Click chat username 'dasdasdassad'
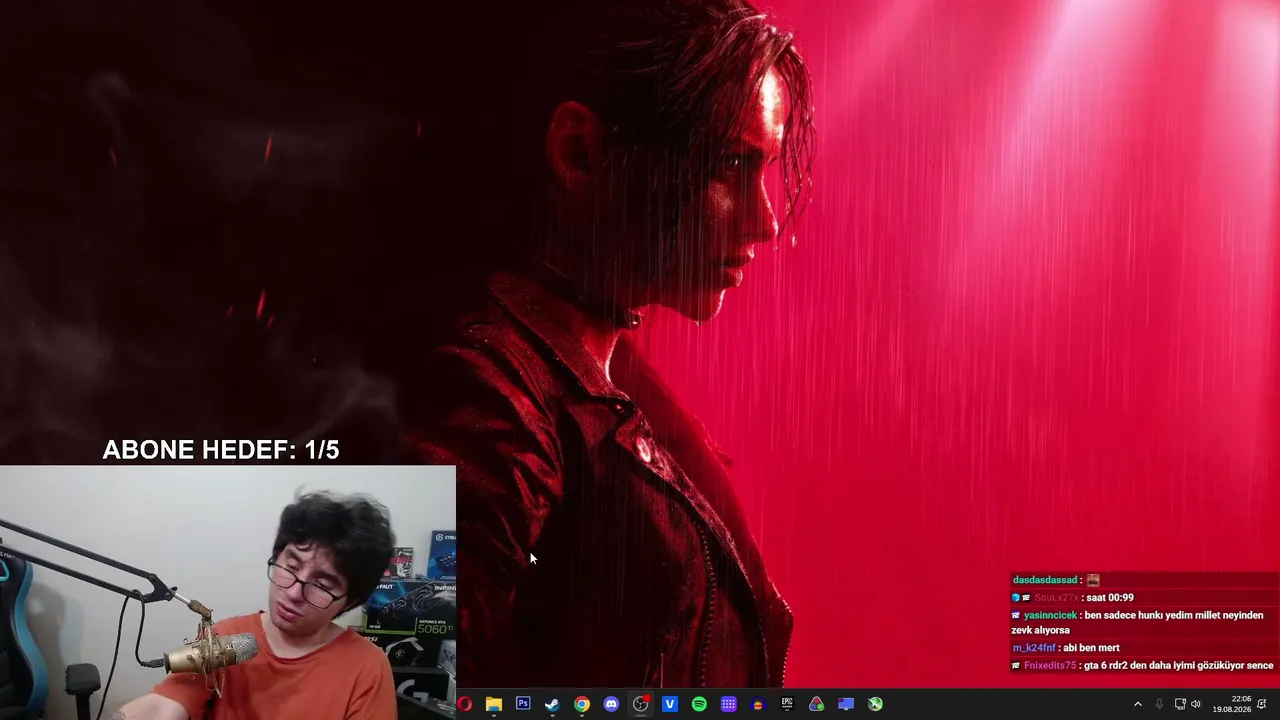 tap(1045, 580)
